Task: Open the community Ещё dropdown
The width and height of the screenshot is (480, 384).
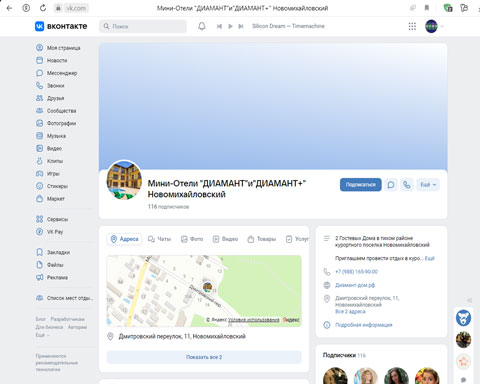Action: point(428,185)
